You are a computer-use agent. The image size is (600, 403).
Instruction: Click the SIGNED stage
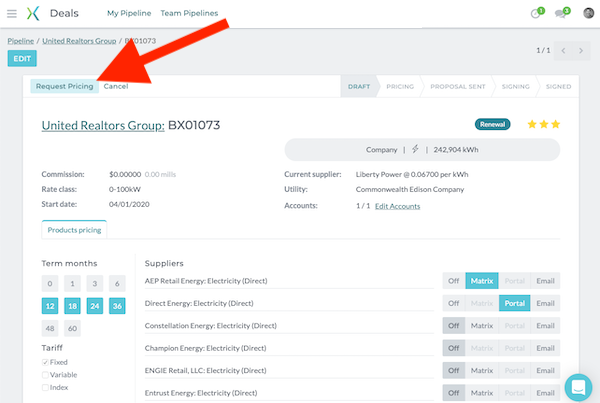558,86
